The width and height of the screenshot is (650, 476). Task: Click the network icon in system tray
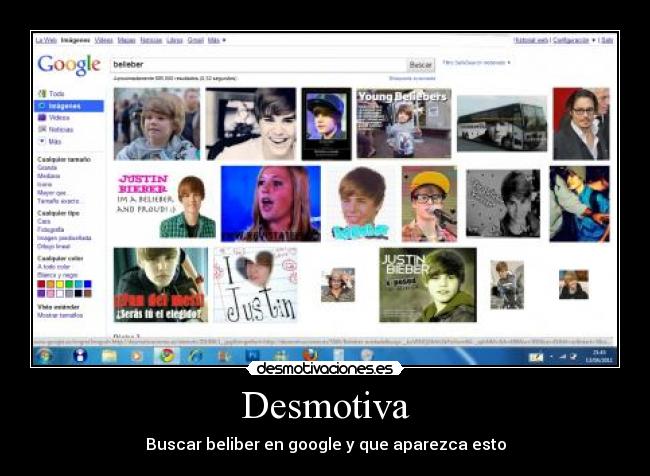tap(563, 356)
